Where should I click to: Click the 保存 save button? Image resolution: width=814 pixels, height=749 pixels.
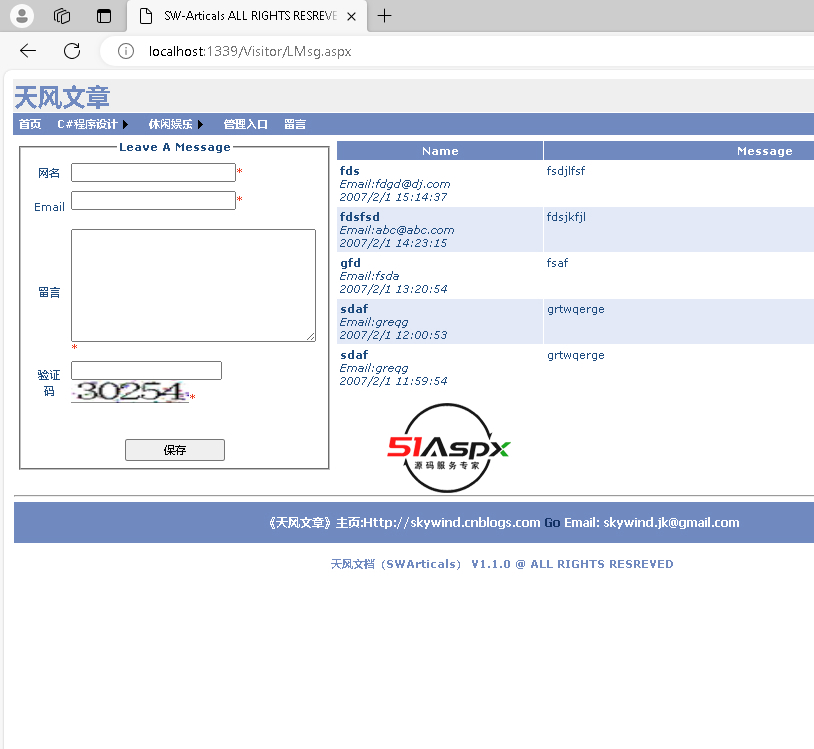point(175,450)
